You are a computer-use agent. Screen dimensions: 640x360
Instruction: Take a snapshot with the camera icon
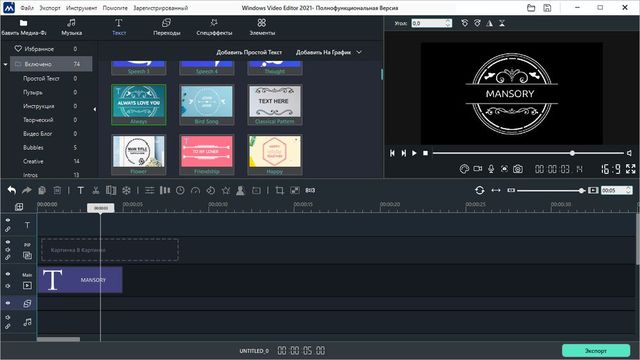pos(518,169)
